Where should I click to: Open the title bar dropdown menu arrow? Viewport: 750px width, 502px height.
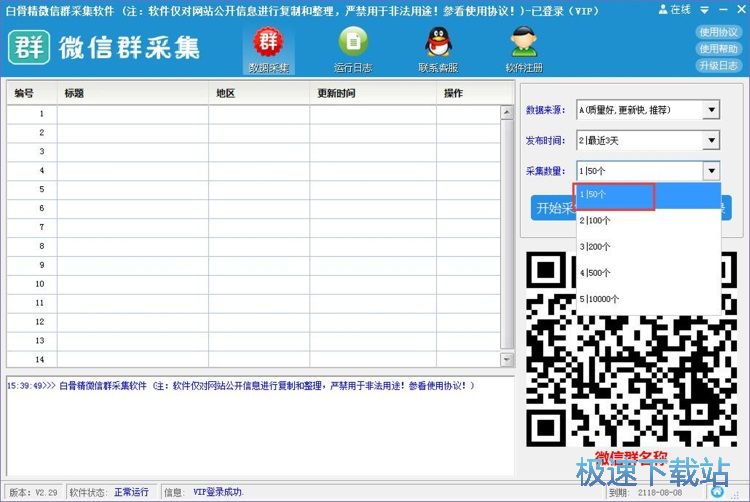tap(705, 10)
